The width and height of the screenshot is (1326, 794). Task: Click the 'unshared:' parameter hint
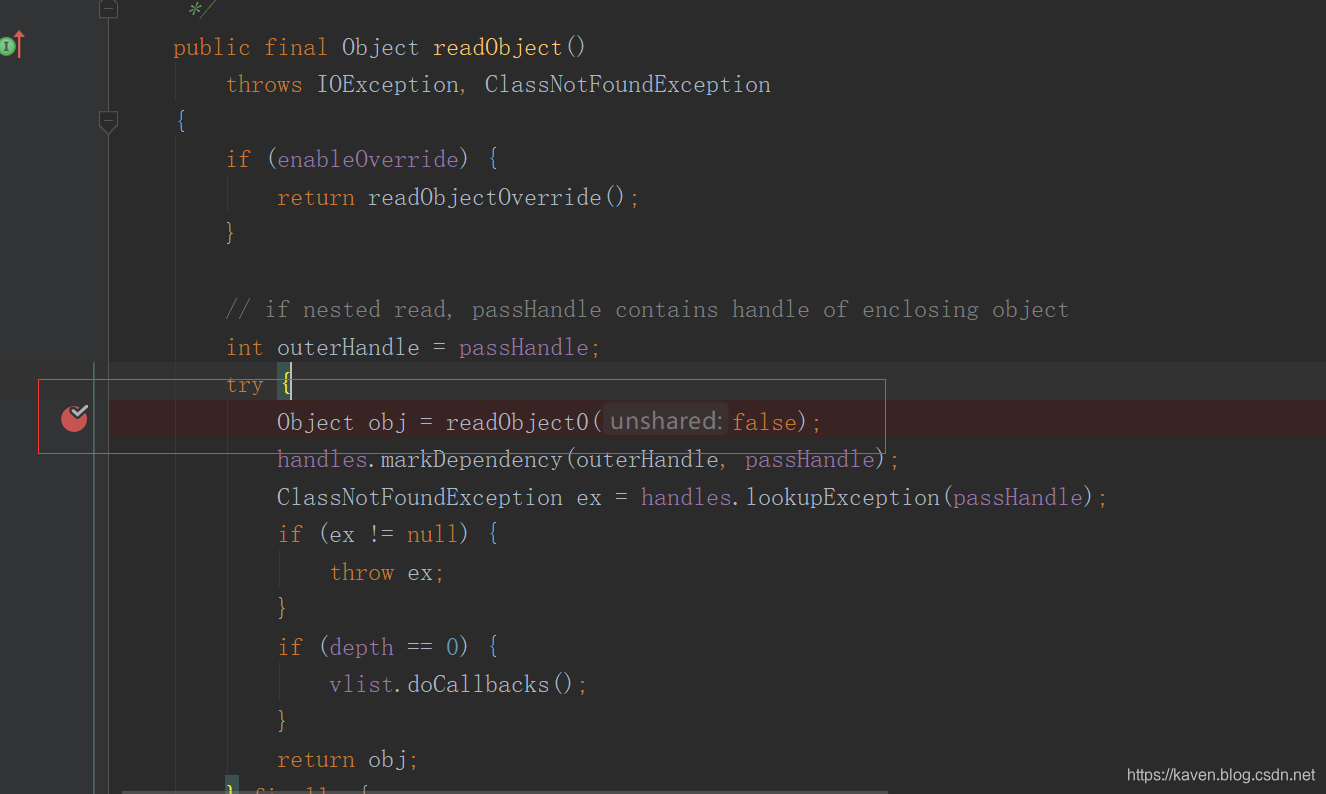tap(665, 421)
